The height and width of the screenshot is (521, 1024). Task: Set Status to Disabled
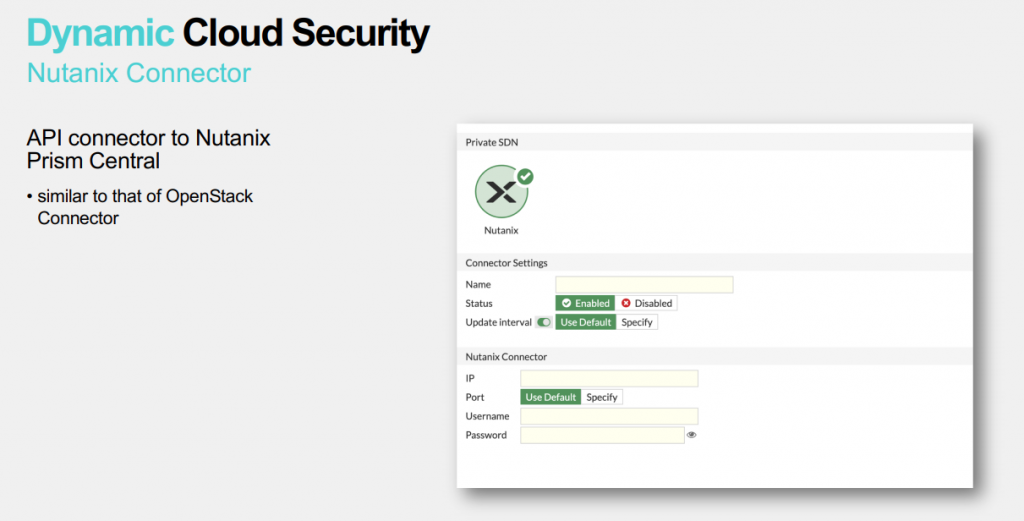click(x=646, y=303)
